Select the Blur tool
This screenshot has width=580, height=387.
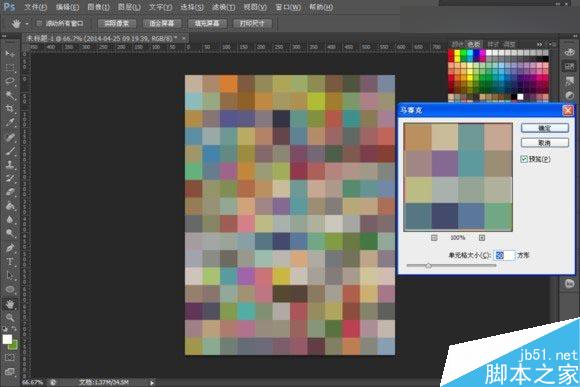tap(10, 220)
